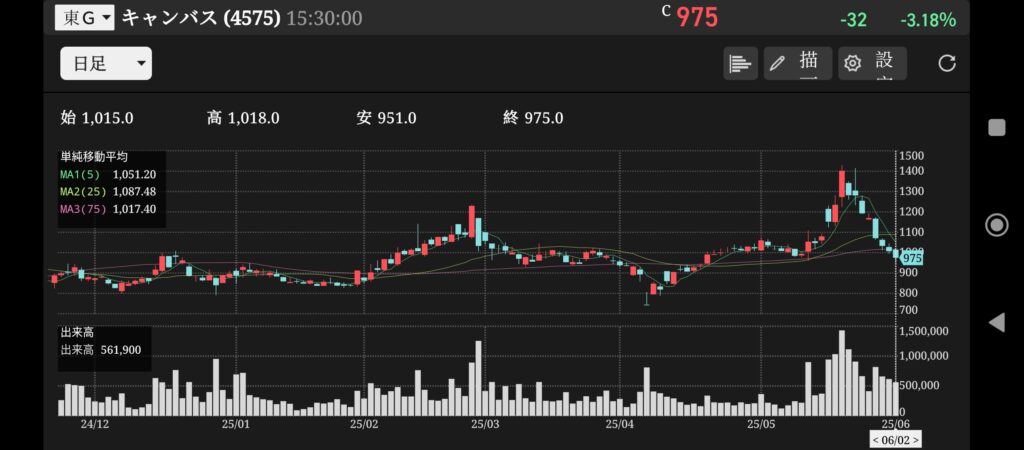Click the 25/02 date axis label
1024x450 pixels.
tap(364, 425)
